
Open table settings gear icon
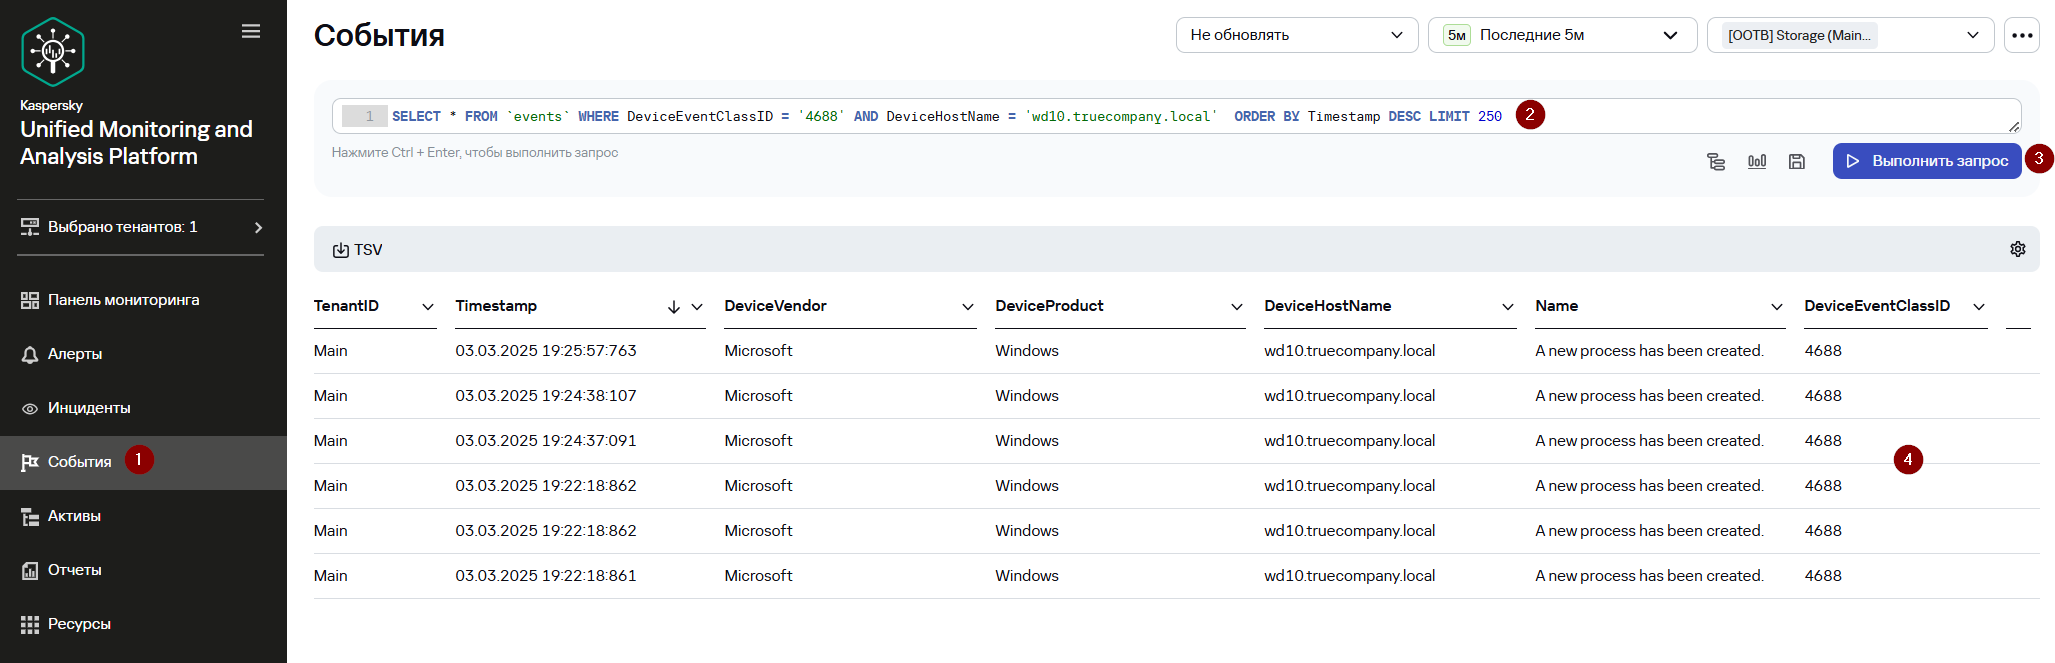(2018, 249)
